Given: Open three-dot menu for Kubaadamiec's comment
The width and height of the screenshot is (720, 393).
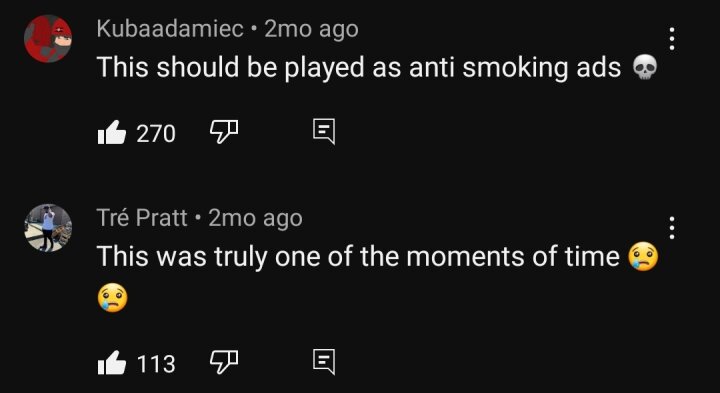Looking at the screenshot, I should pos(672,39).
